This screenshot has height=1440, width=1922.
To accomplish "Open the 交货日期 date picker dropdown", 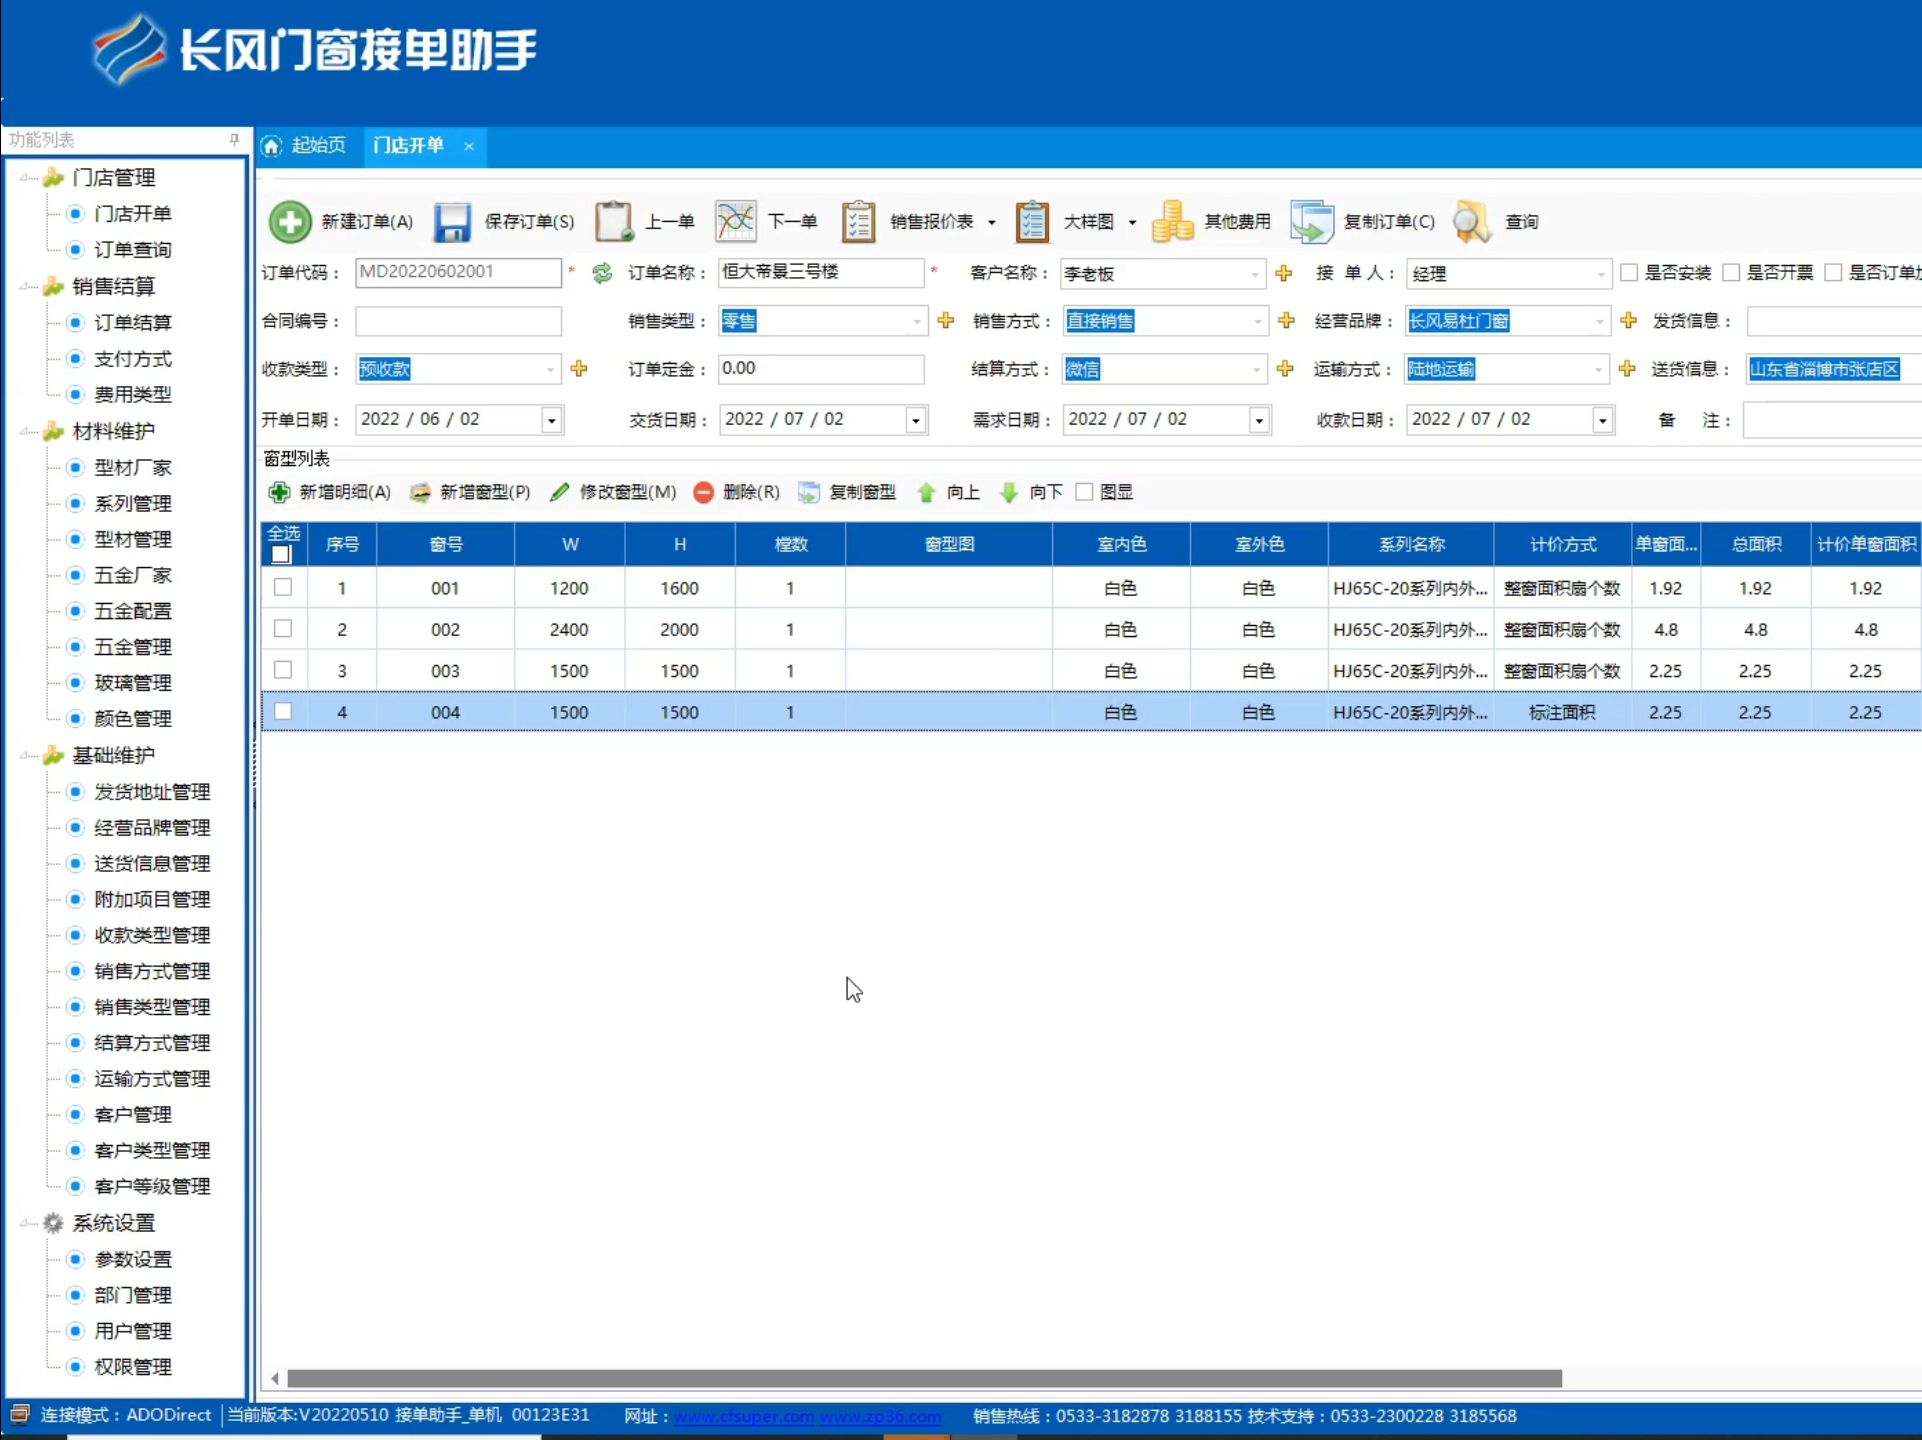I will [x=914, y=419].
